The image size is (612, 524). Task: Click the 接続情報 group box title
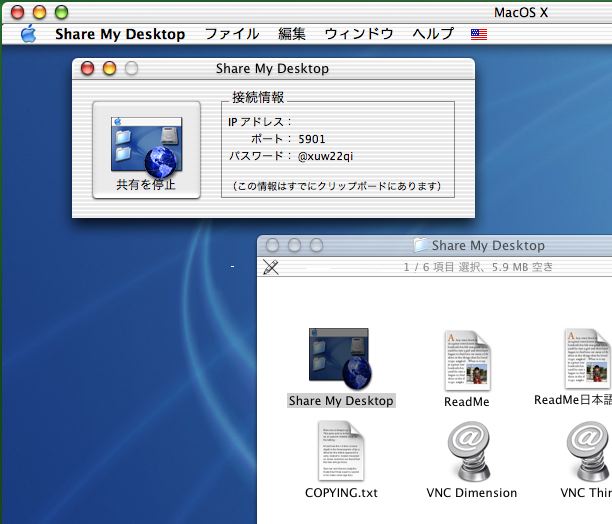point(258,98)
